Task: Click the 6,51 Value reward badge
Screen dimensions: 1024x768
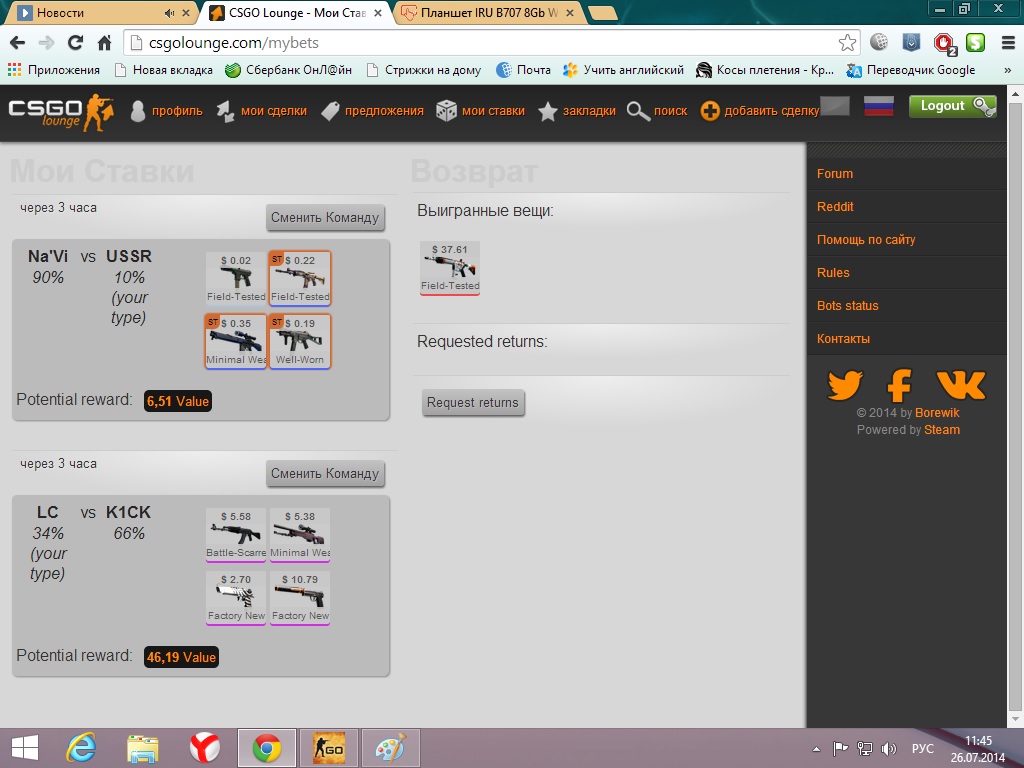Action: click(x=178, y=401)
